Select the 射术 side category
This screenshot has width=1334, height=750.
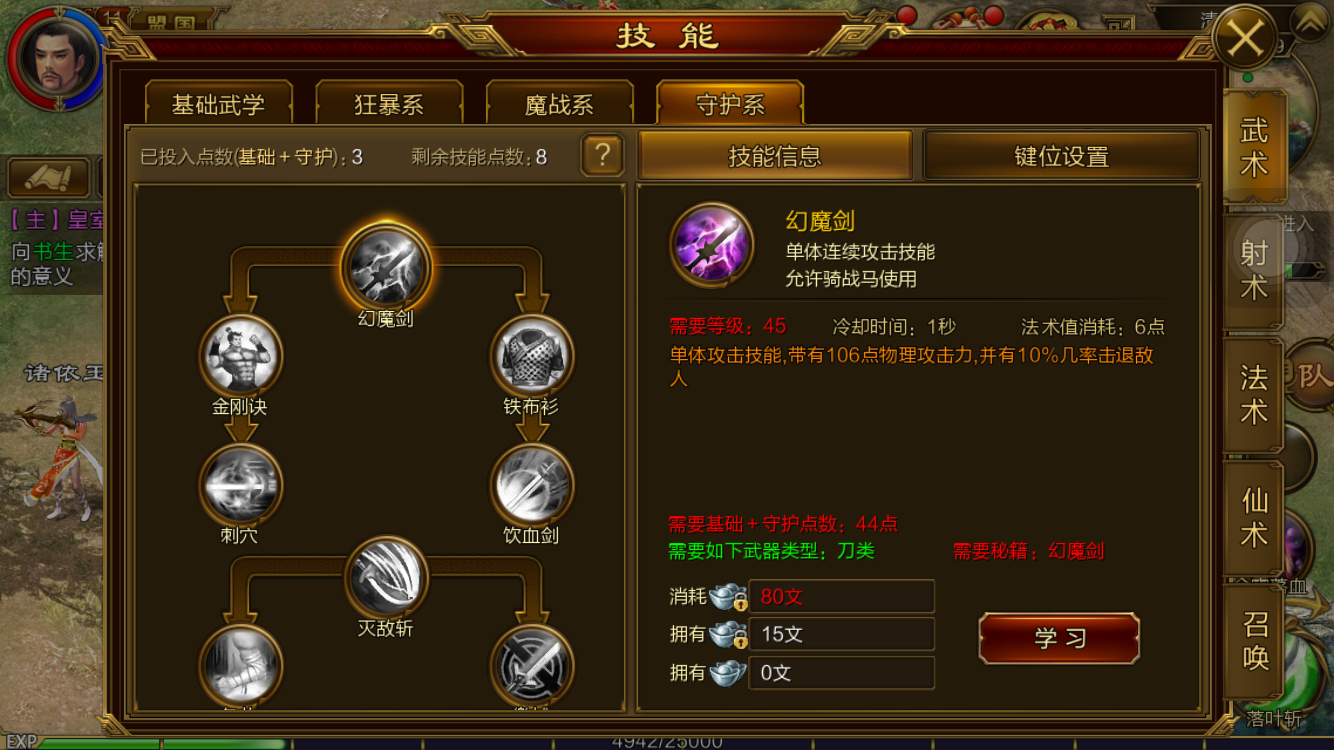tap(1254, 270)
